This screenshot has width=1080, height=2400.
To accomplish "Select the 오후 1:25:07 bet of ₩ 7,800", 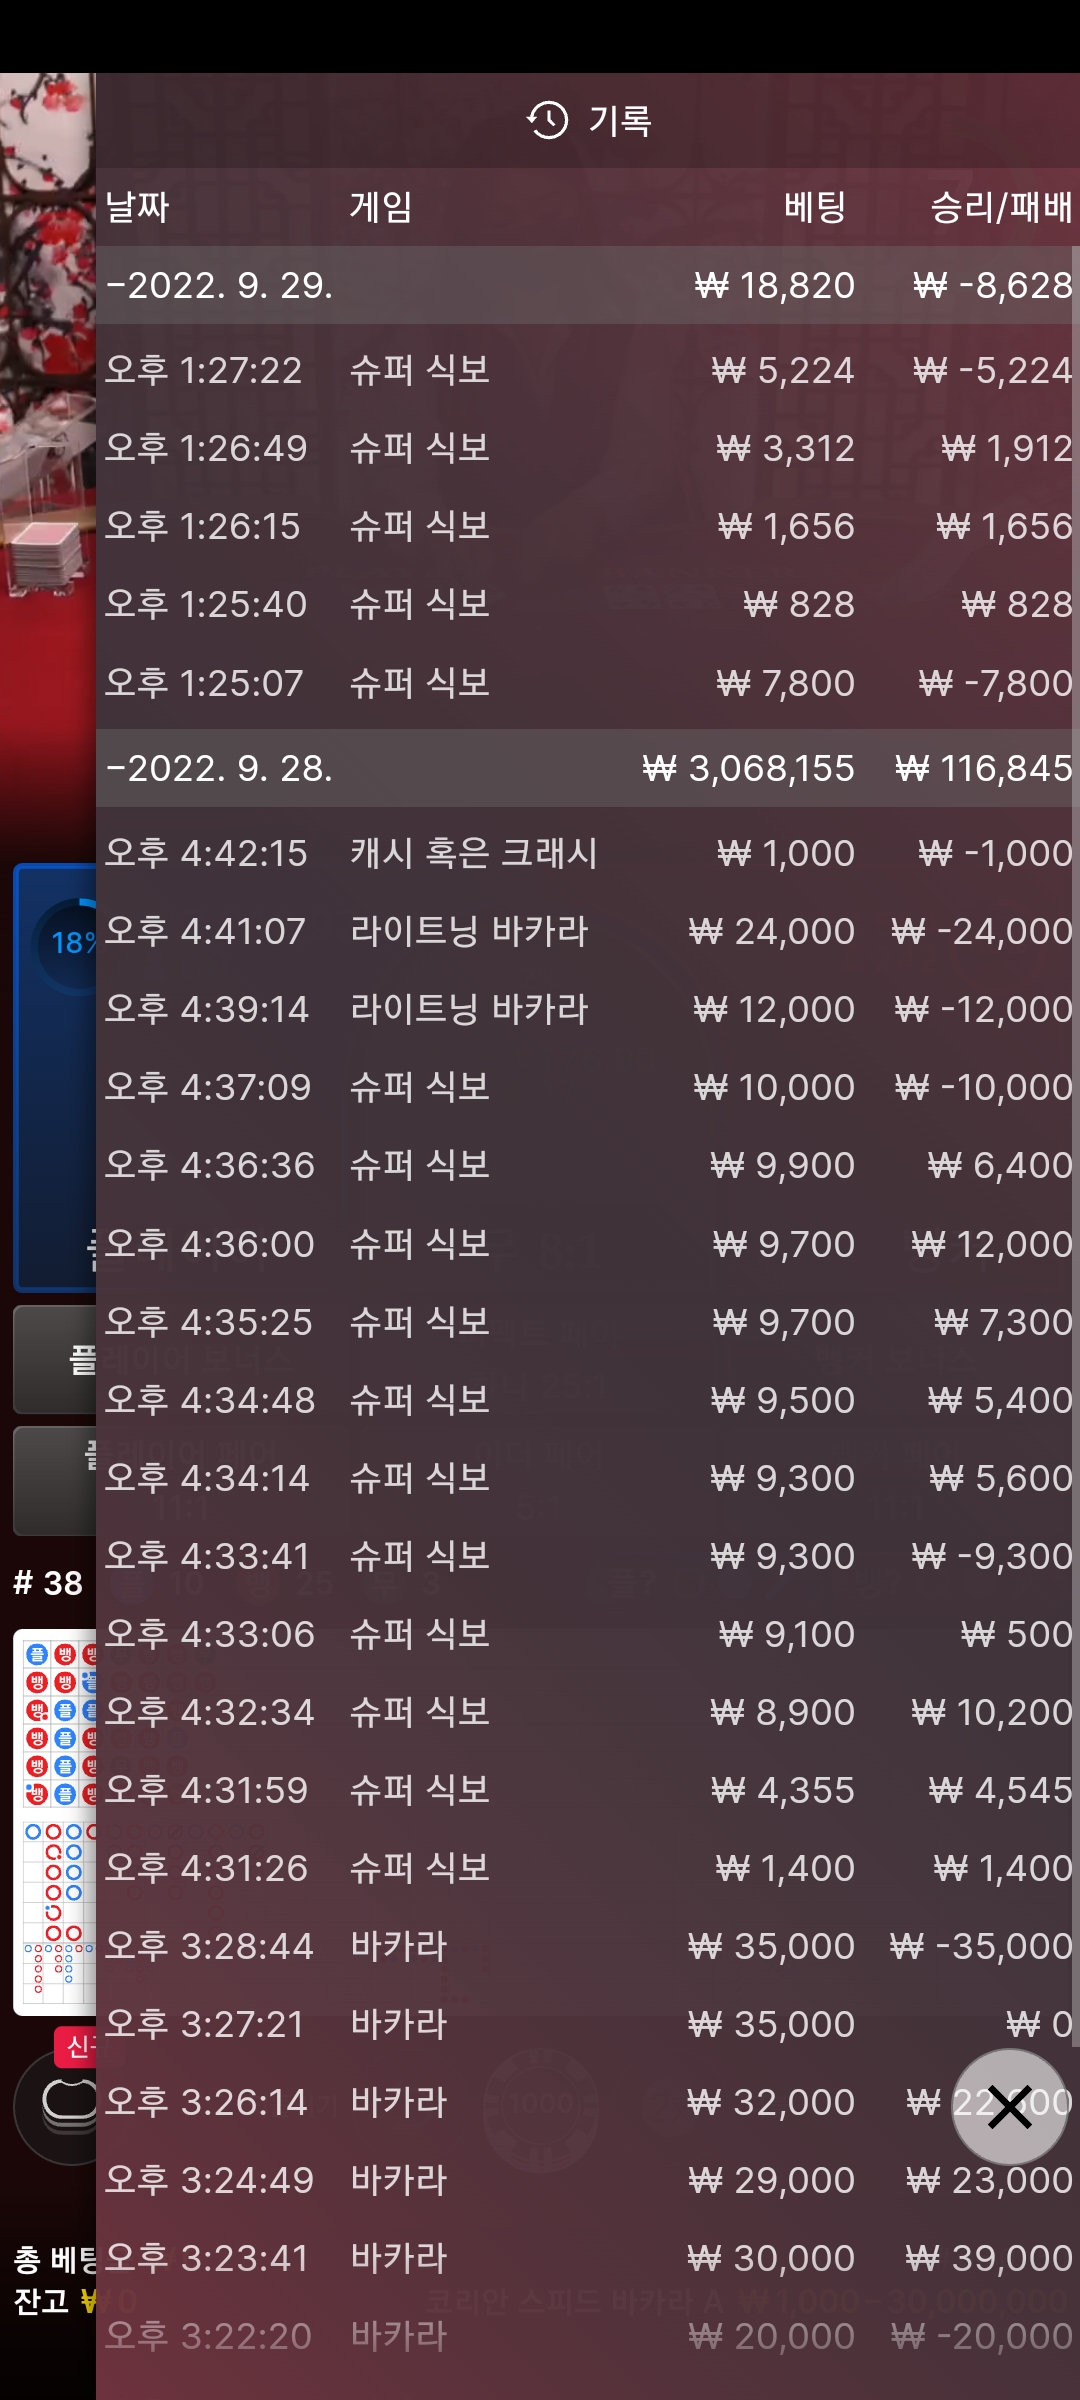I will 588,683.
